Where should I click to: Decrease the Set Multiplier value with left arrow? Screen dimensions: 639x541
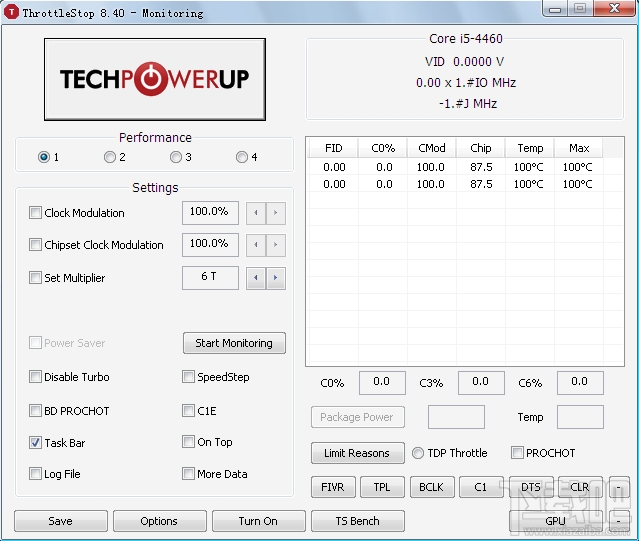point(256,278)
